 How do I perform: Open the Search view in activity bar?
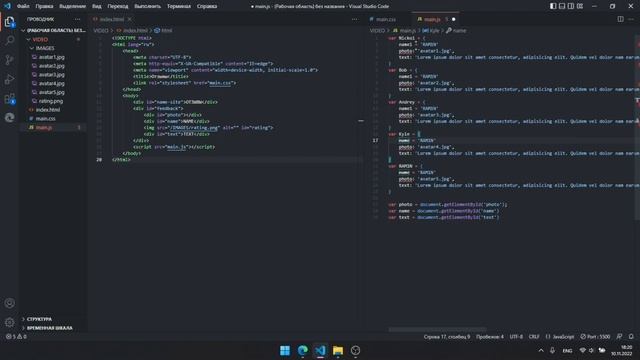9,40
